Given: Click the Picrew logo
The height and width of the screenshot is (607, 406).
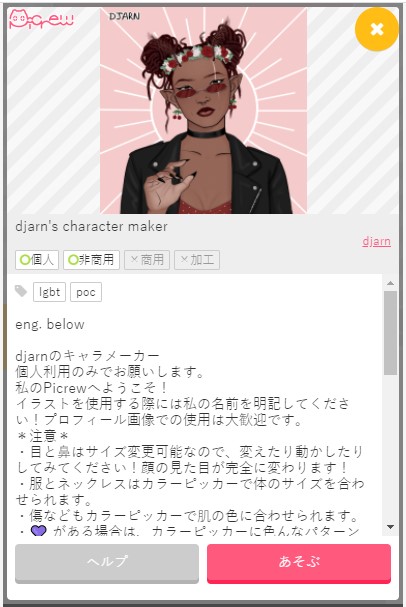Looking at the screenshot, I should pyautogui.click(x=41, y=19).
